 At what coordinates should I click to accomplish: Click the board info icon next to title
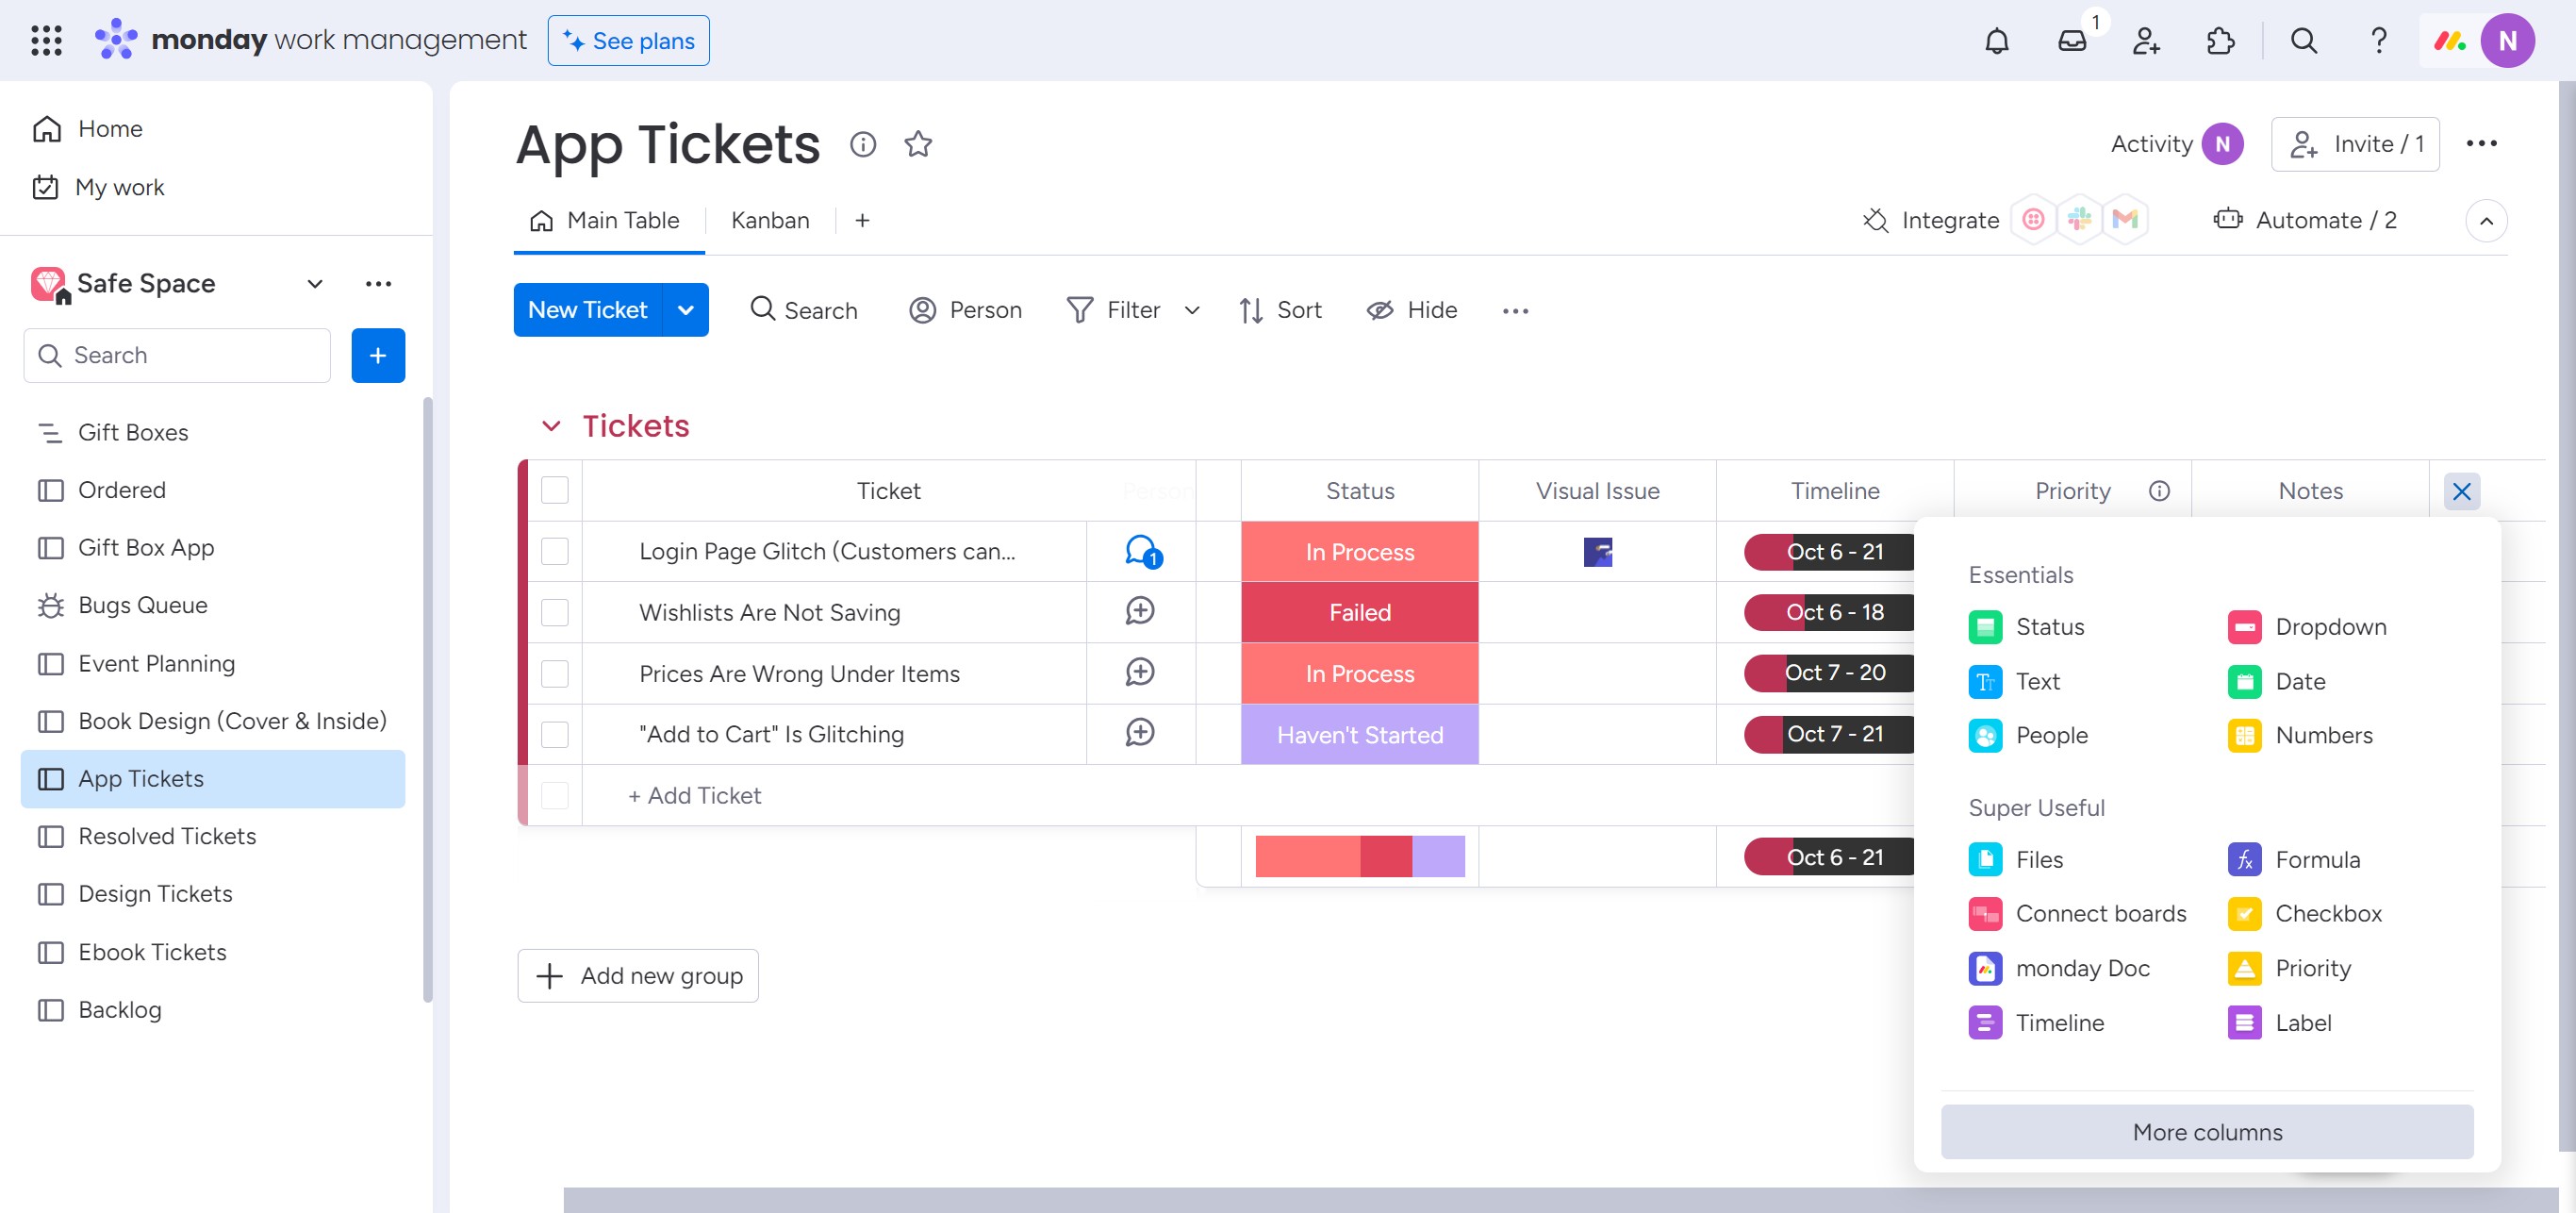[862, 144]
